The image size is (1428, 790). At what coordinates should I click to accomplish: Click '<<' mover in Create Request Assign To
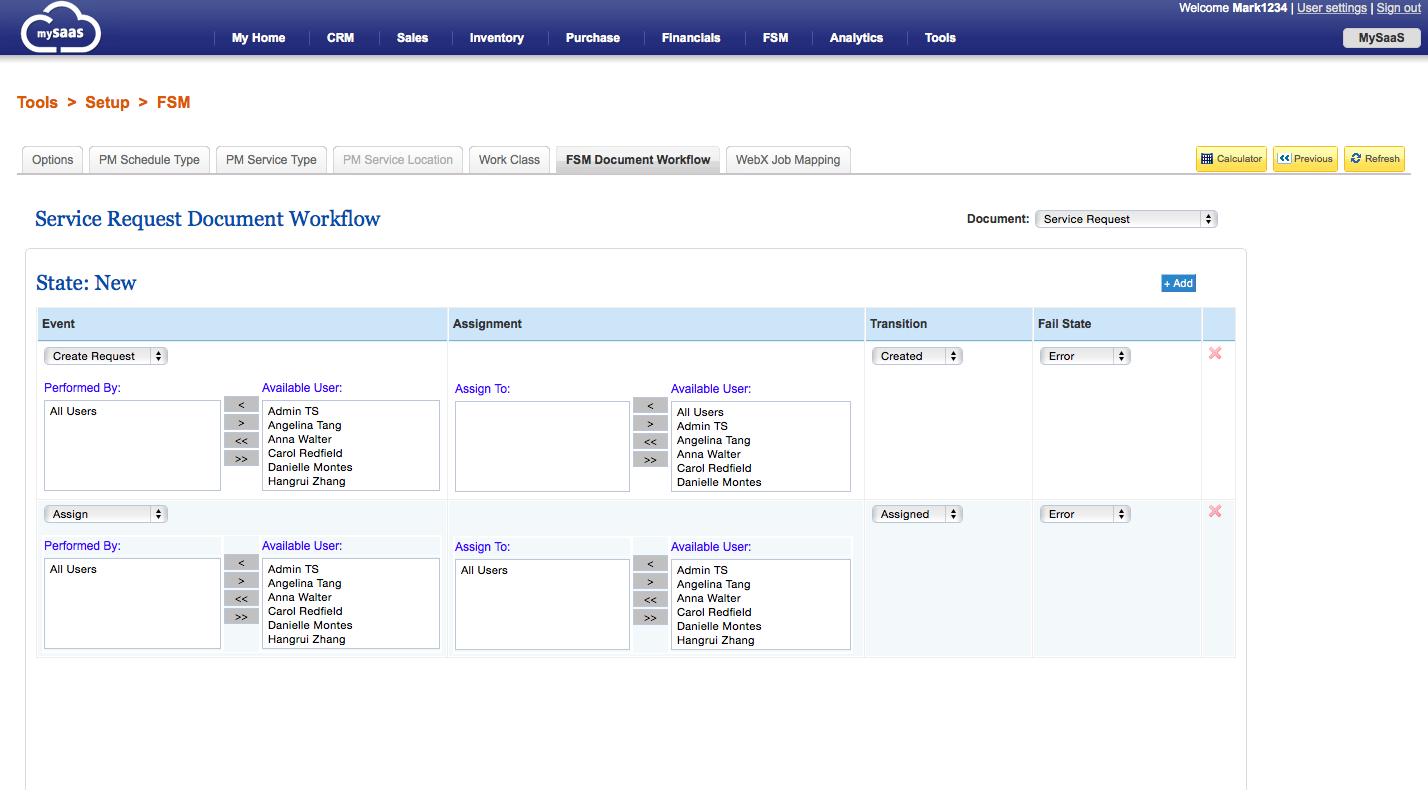[650, 442]
